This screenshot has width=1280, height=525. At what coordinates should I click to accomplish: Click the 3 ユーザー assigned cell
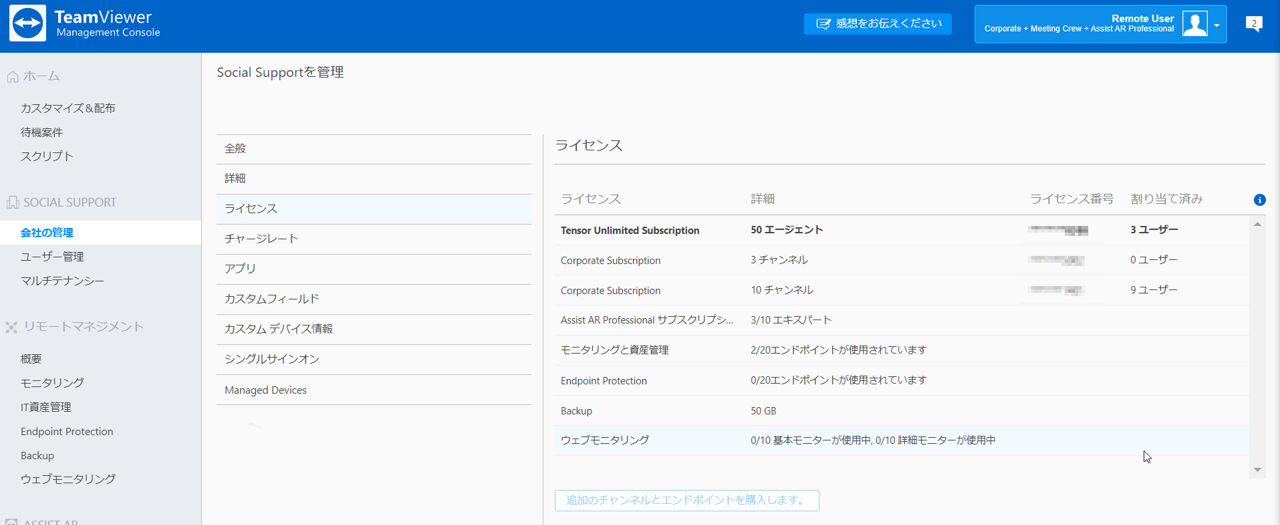click(1154, 230)
